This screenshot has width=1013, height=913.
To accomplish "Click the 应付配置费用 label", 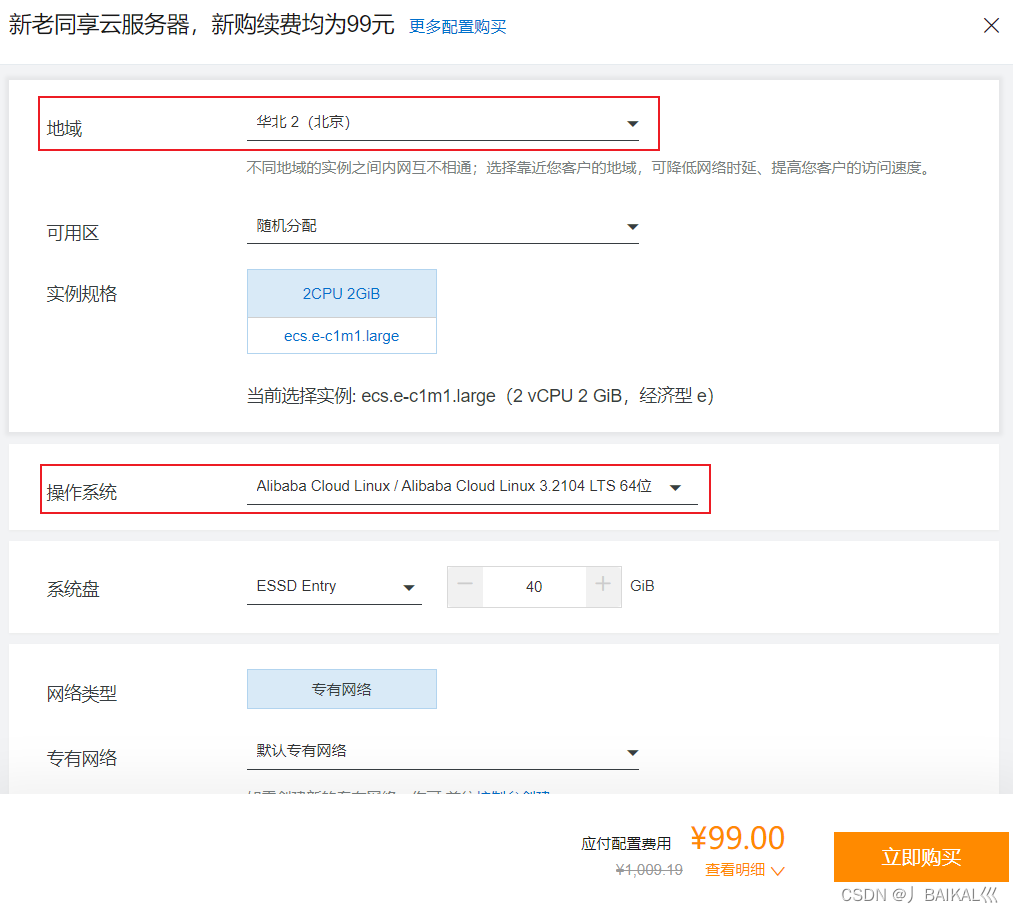I will tap(625, 844).
